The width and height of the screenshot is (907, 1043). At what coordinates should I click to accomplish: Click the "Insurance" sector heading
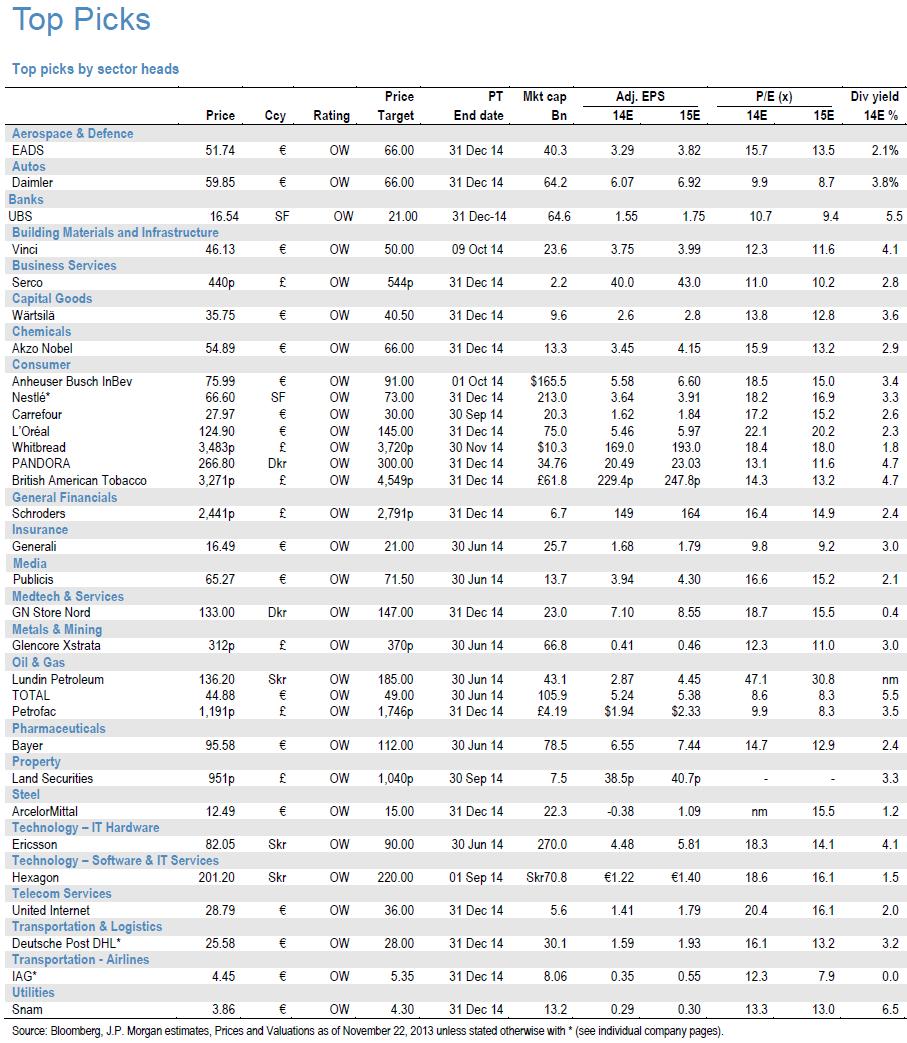click(40, 530)
